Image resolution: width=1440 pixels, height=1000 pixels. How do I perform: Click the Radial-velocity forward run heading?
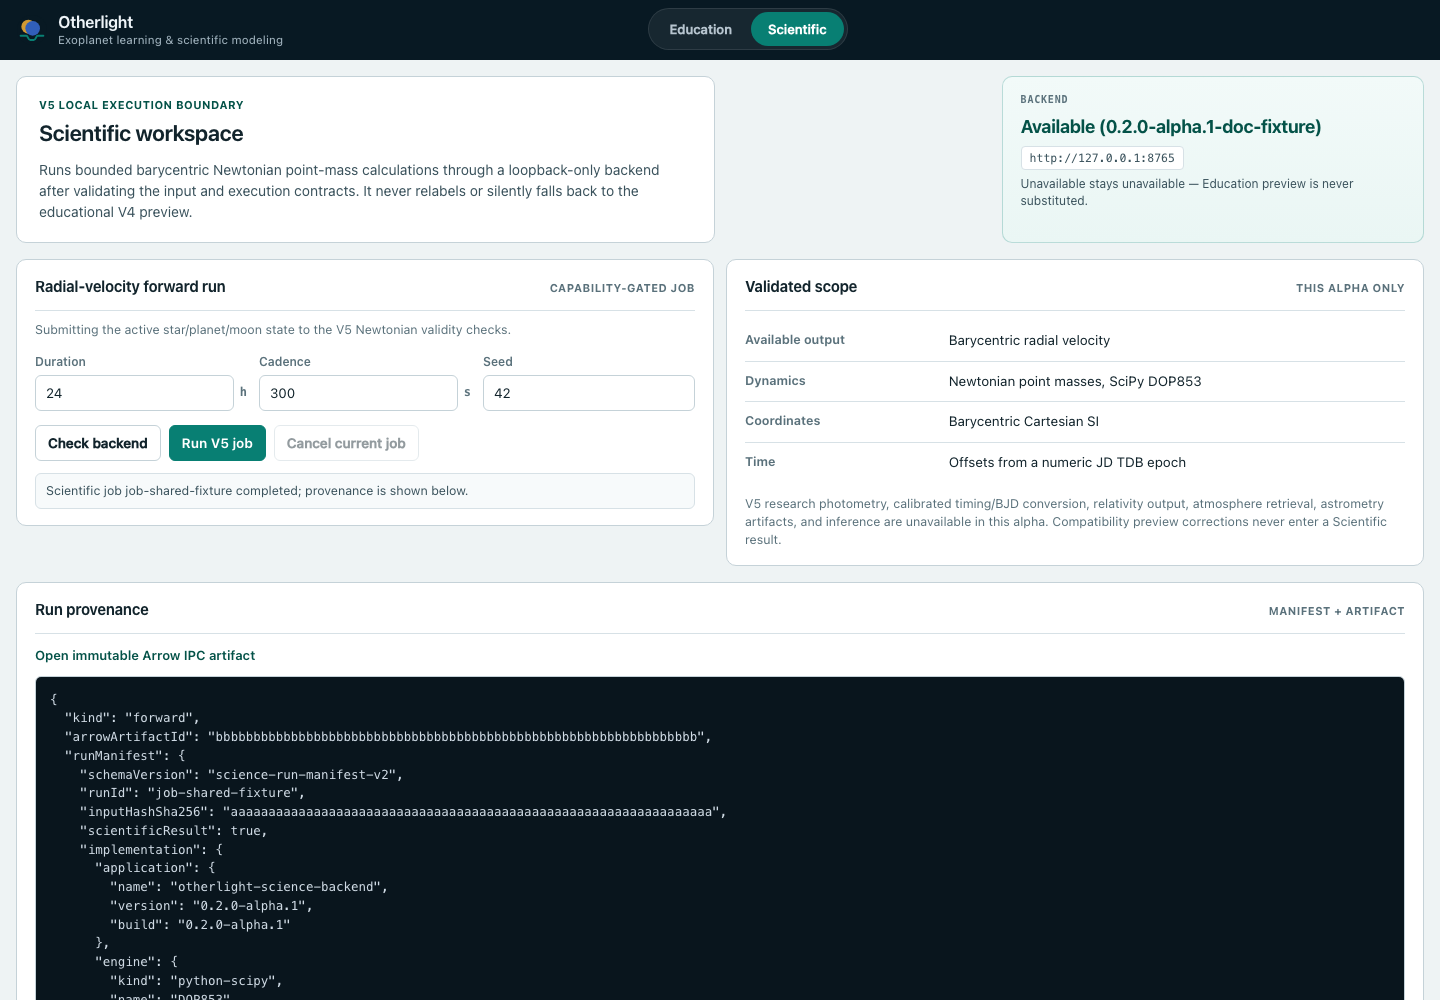tap(130, 287)
